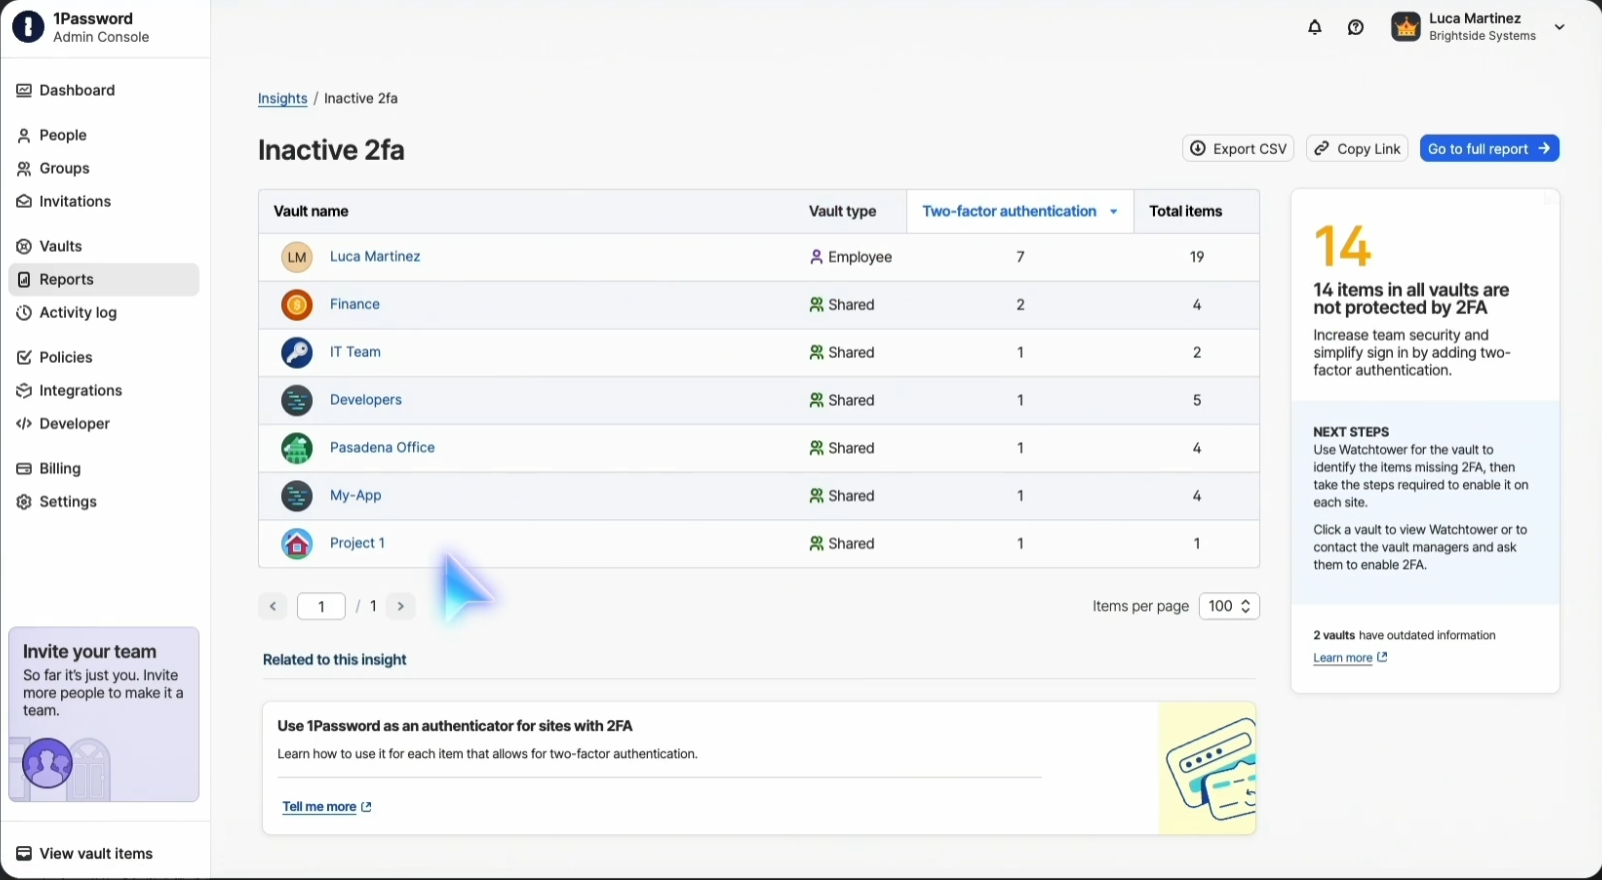Screen dimensions: 1602x880
Task: Open Luca Martinez vault link
Action: point(375,256)
